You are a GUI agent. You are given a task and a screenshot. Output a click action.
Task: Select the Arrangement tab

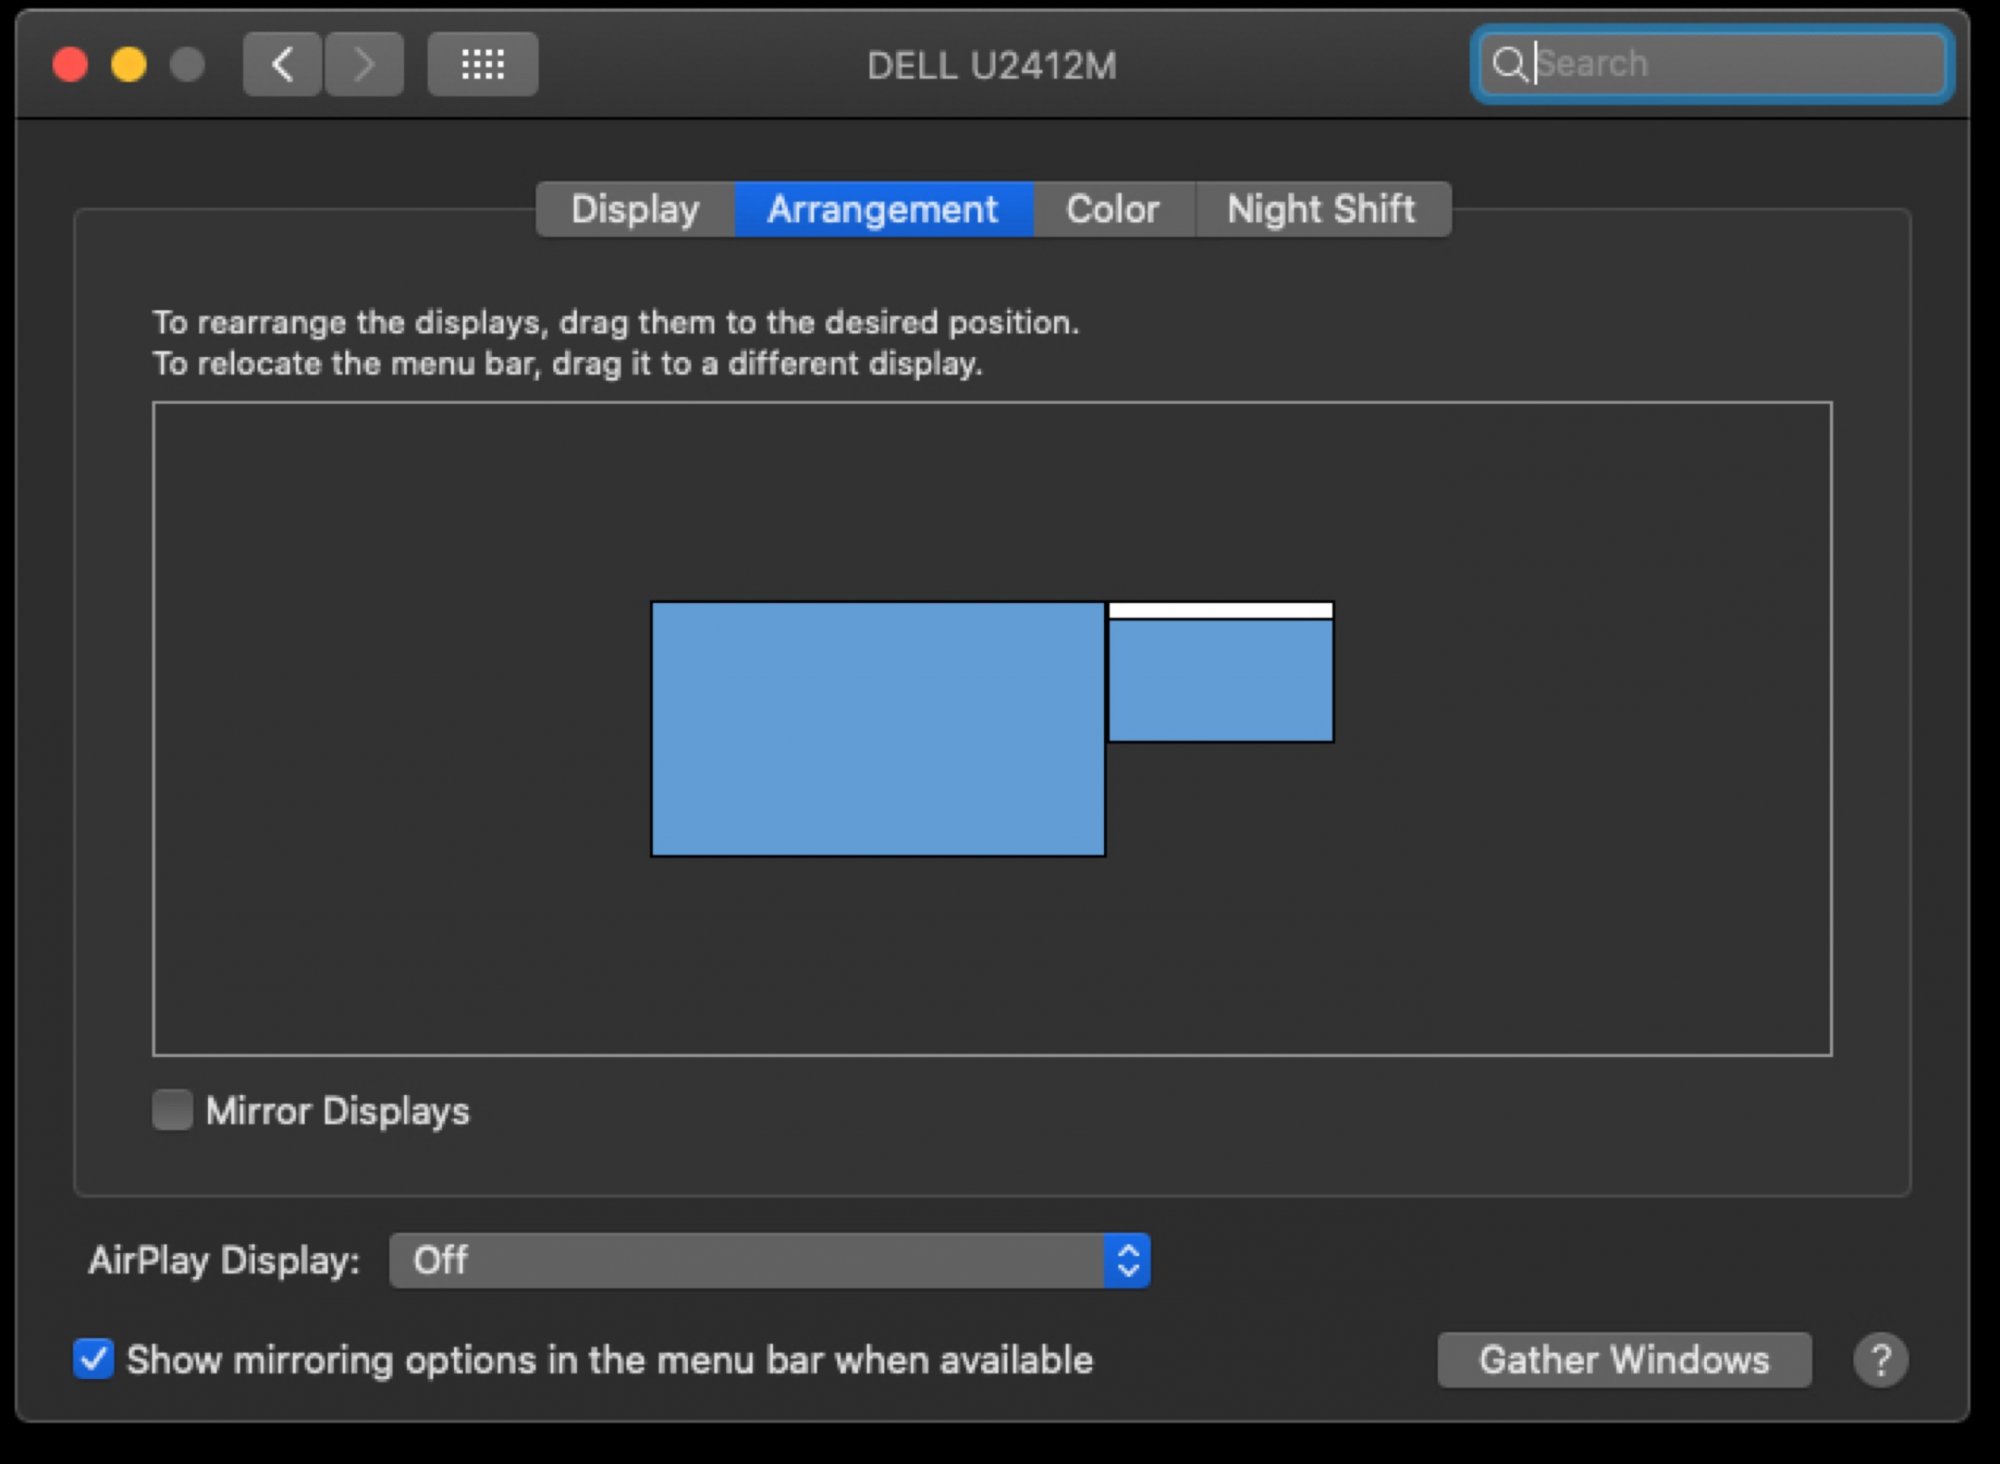(882, 209)
